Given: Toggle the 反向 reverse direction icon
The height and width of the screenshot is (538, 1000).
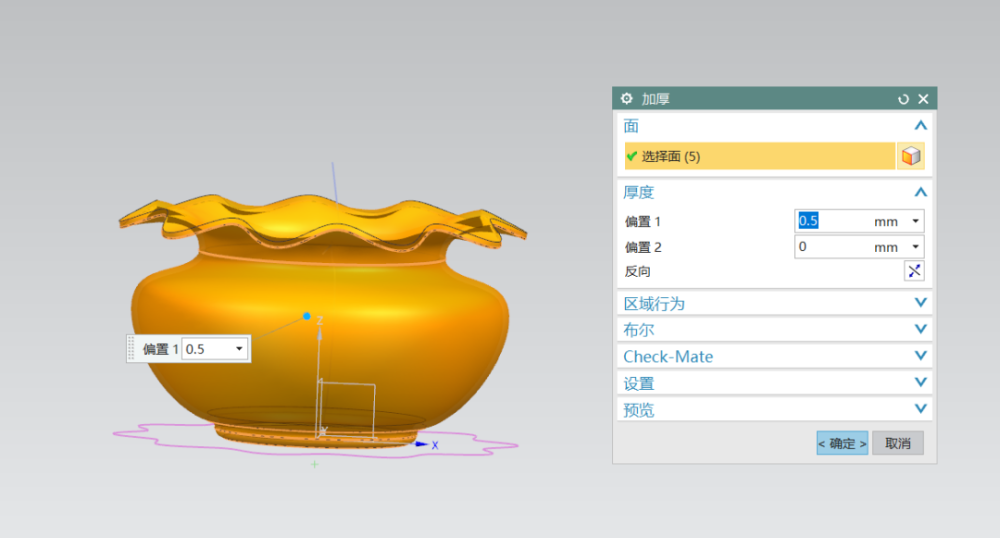Looking at the screenshot, I should tap(914, 271).
